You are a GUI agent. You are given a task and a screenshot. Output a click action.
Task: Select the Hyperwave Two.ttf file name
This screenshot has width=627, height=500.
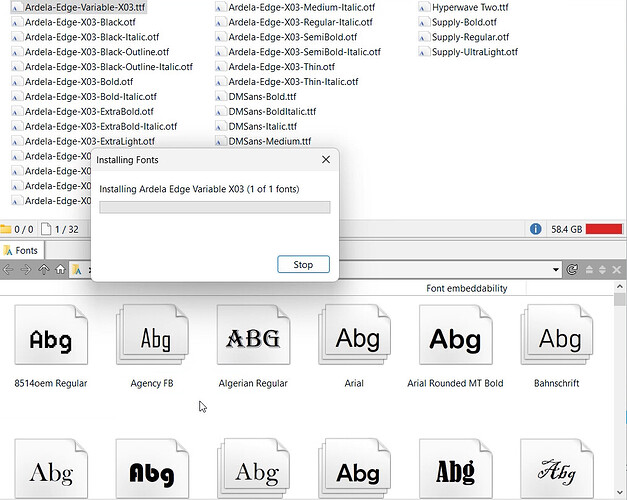point(470,7)
